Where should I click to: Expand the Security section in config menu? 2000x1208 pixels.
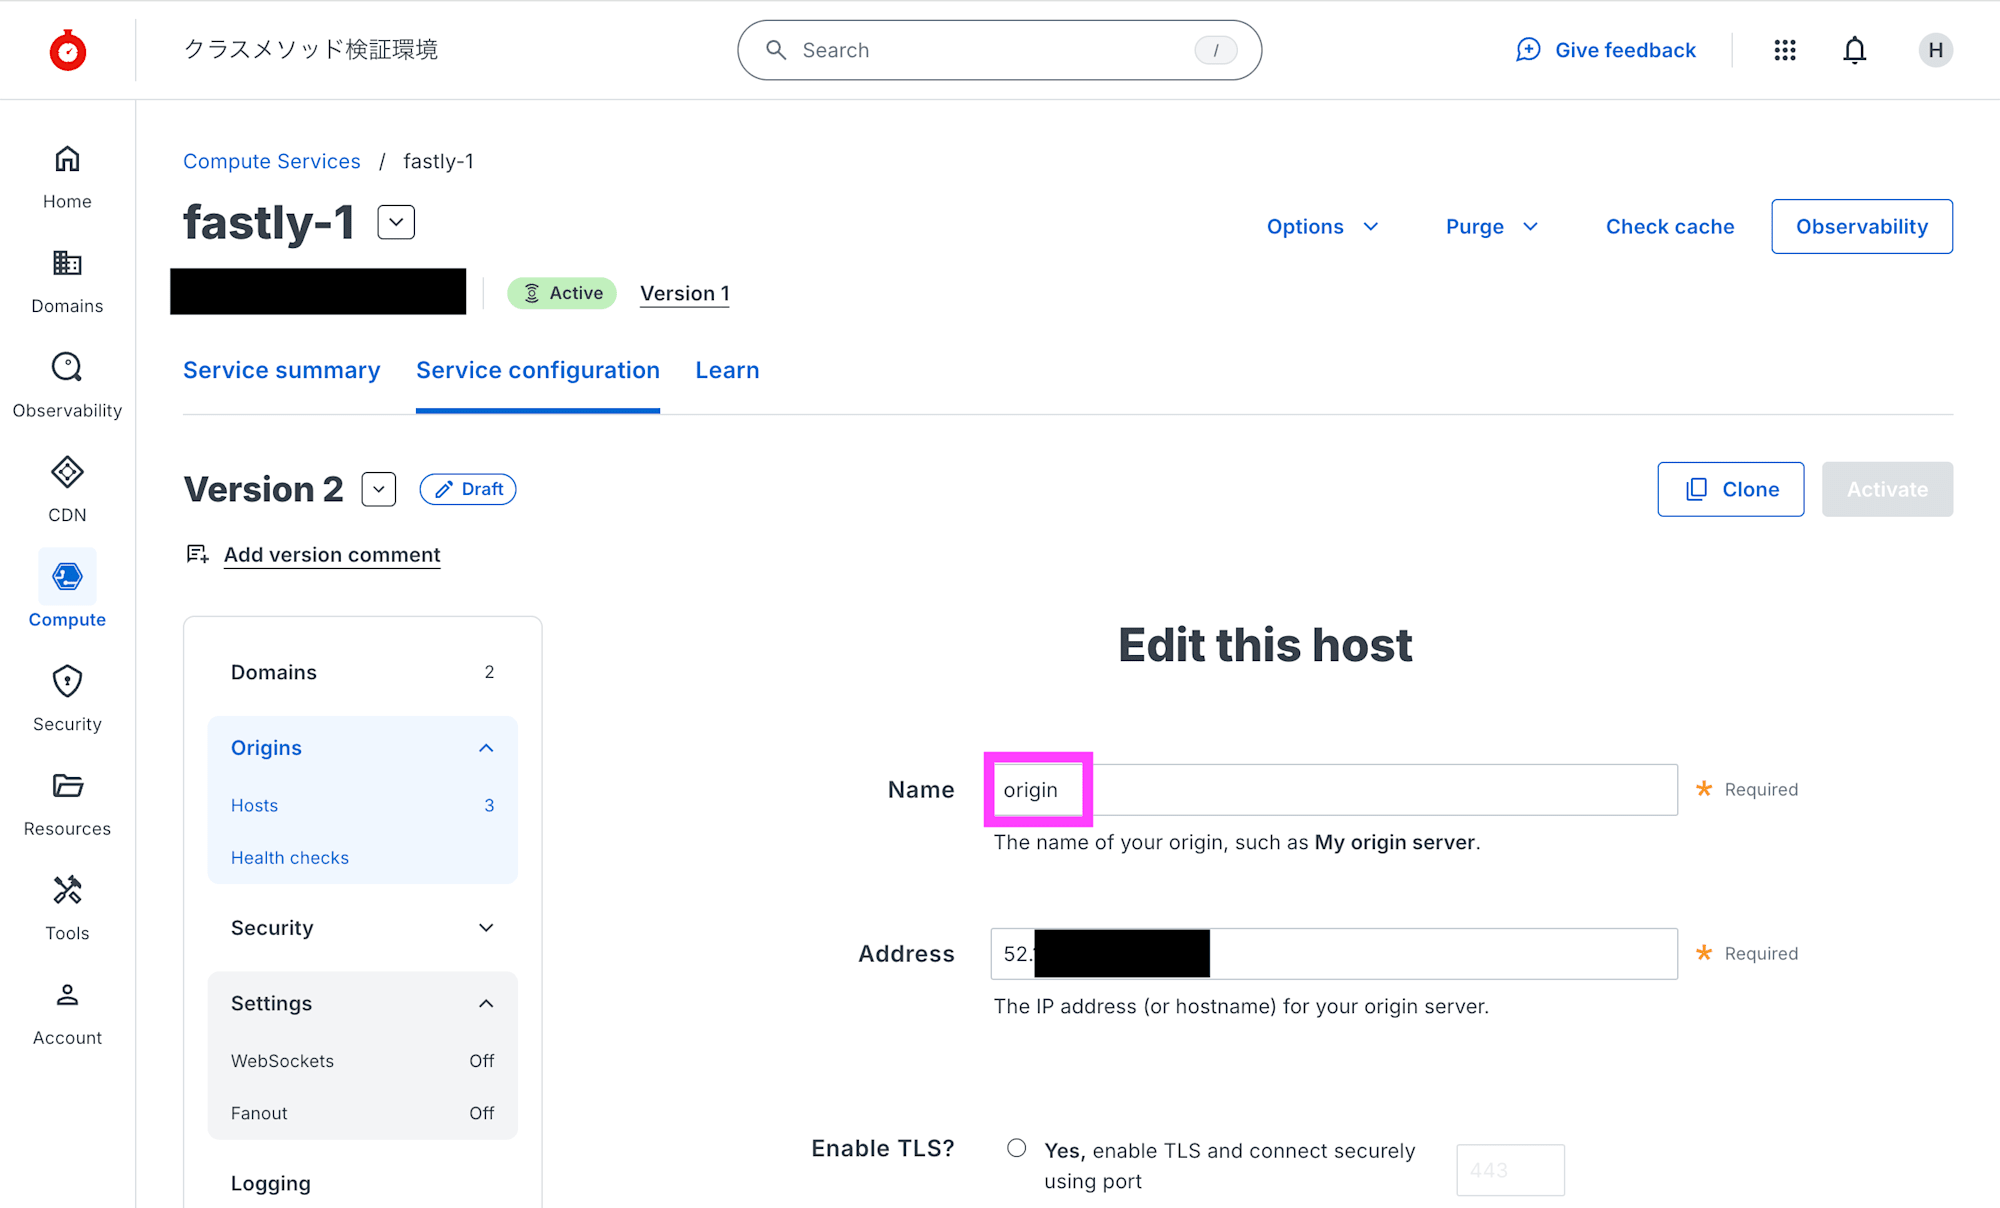[x=486, y=928]
